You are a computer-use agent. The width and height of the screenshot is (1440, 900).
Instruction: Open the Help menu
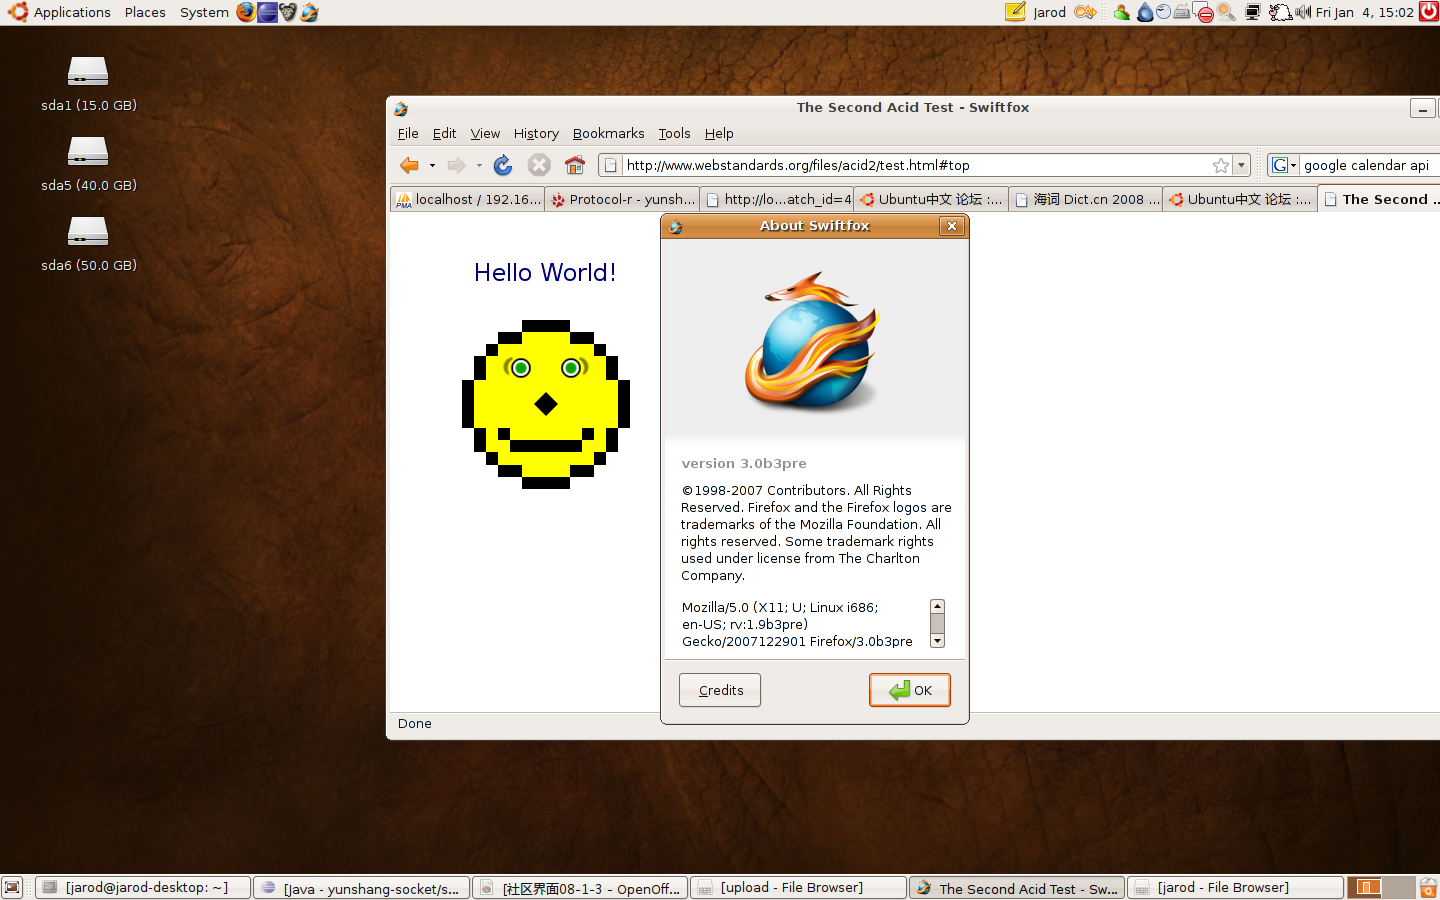pyautogui.click(x=719, y=133)
